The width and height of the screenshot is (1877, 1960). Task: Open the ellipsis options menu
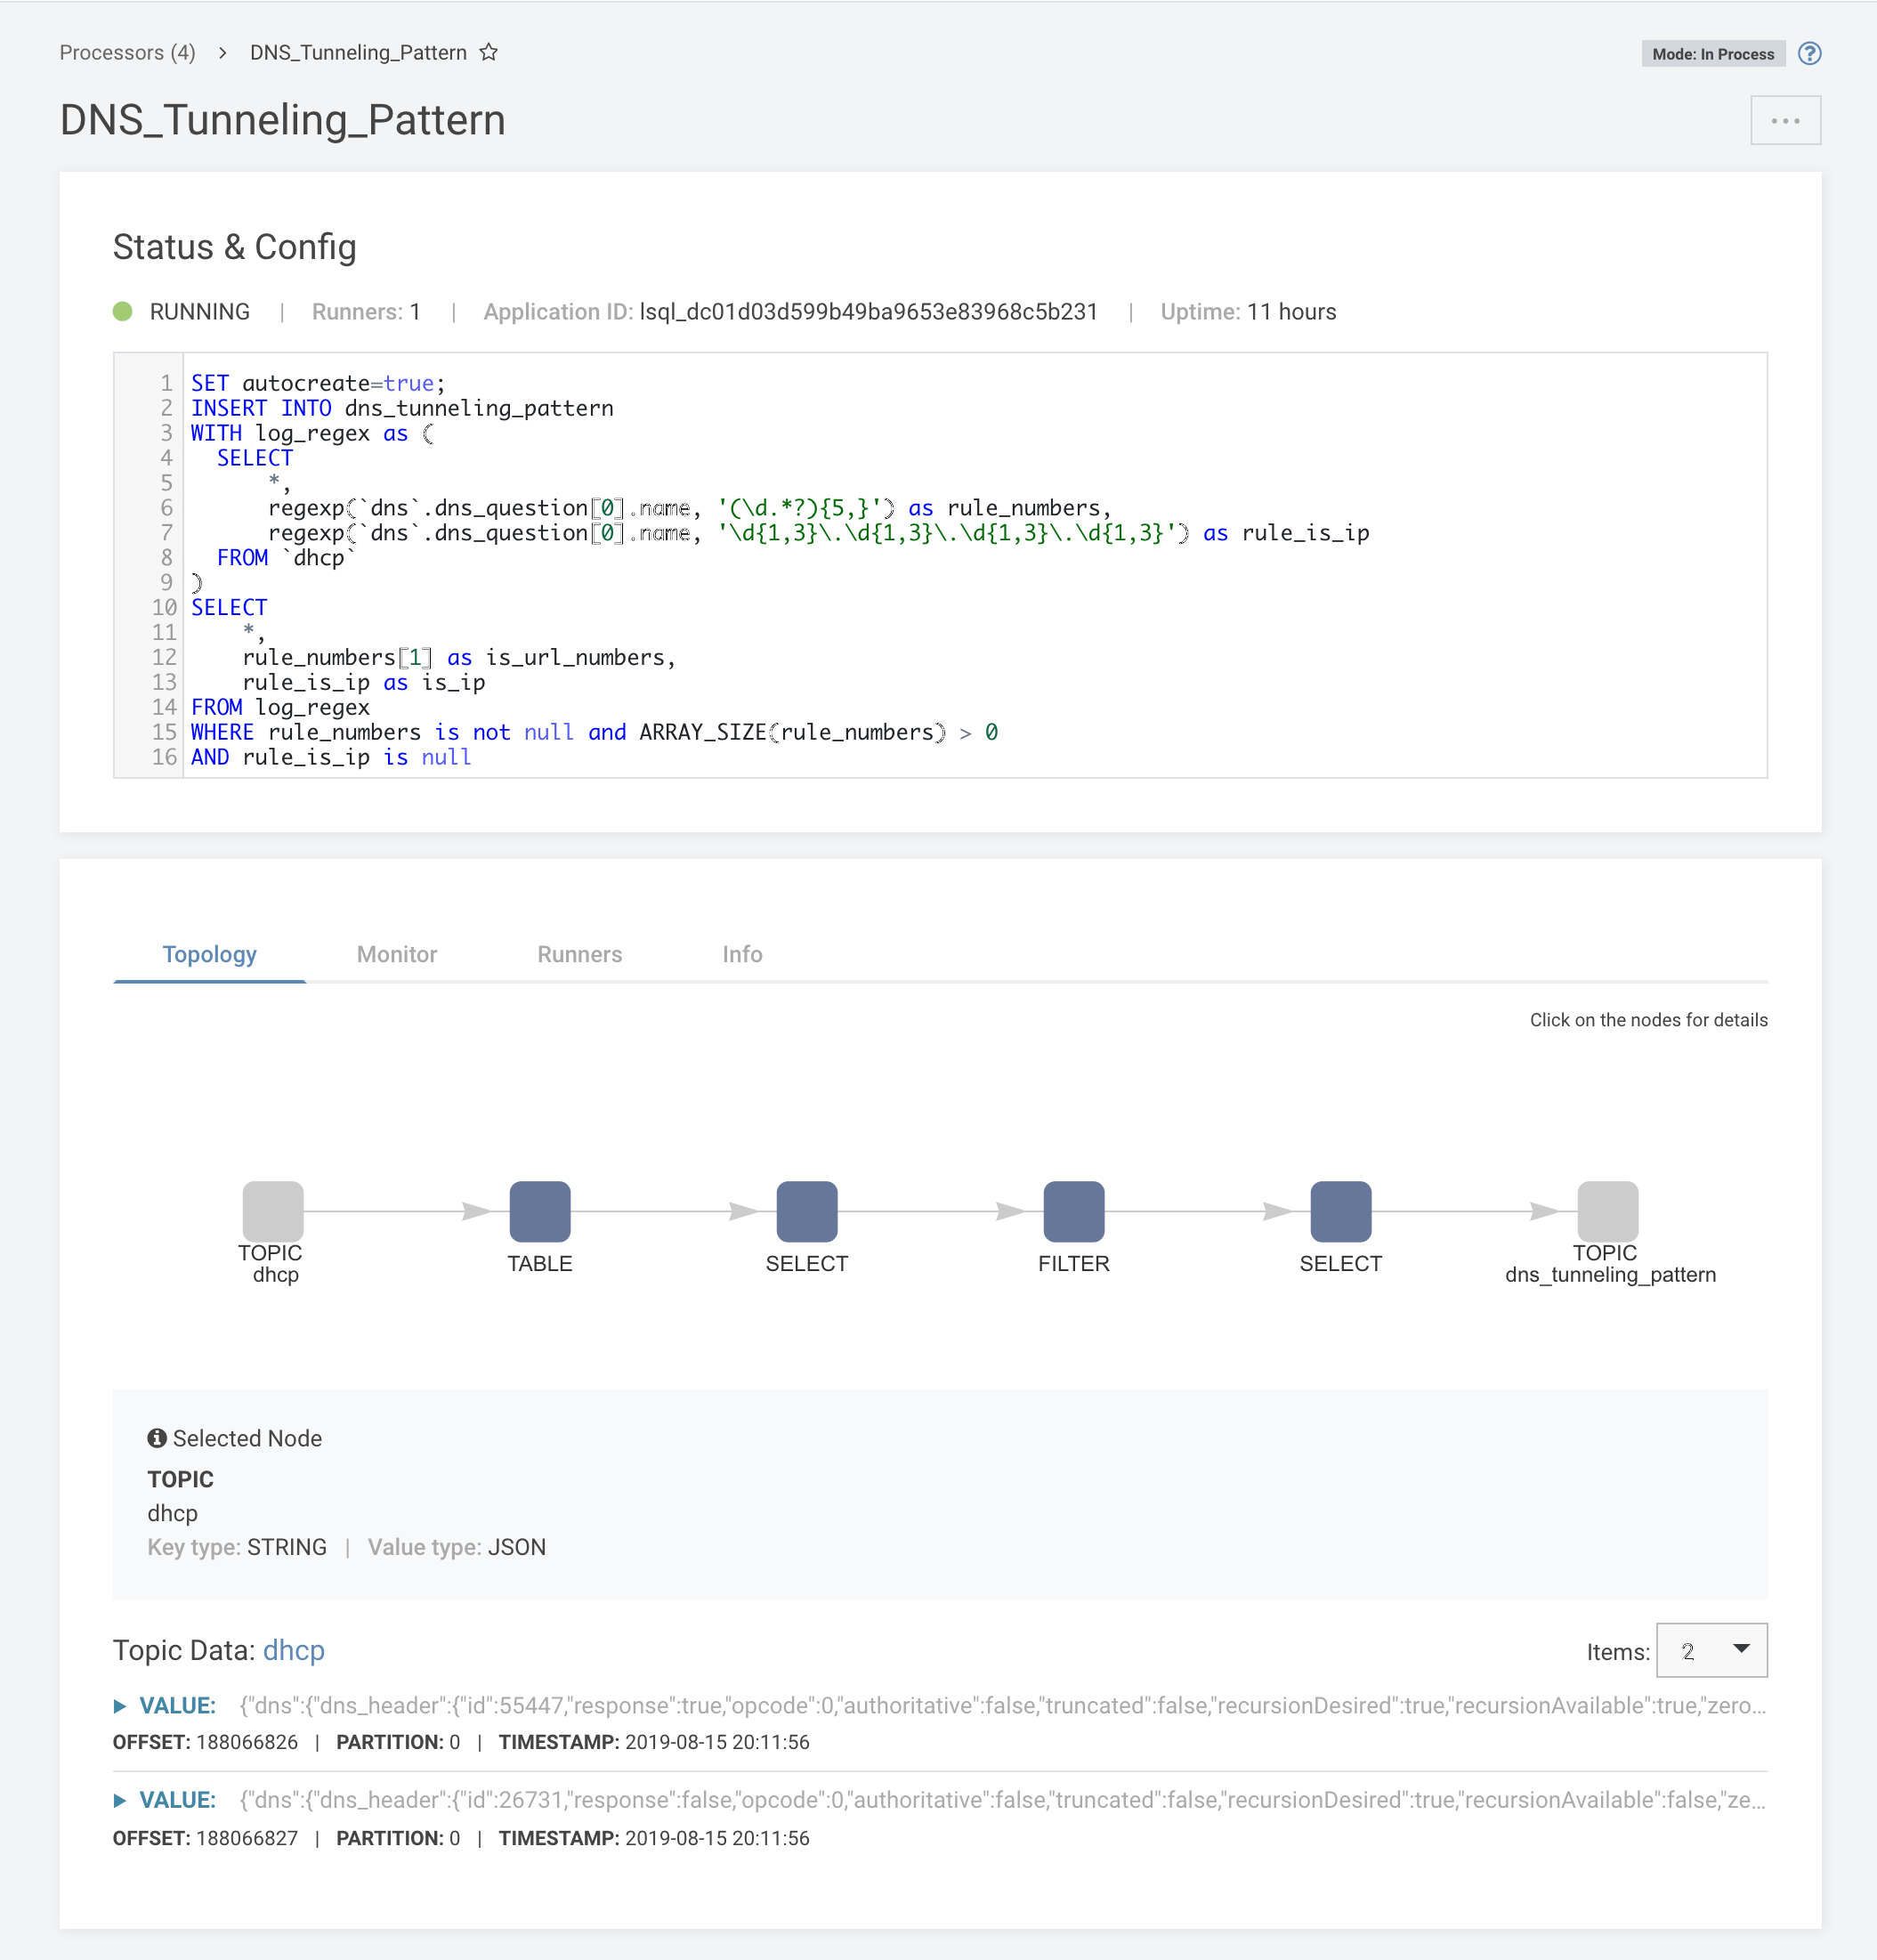point(1786,120)
